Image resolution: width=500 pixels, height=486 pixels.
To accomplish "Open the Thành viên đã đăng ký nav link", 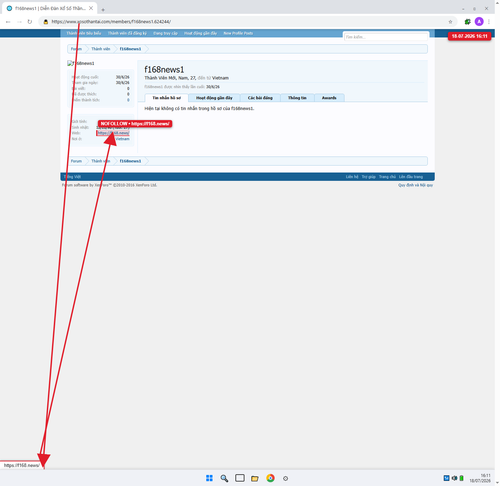I will [127, 33].
